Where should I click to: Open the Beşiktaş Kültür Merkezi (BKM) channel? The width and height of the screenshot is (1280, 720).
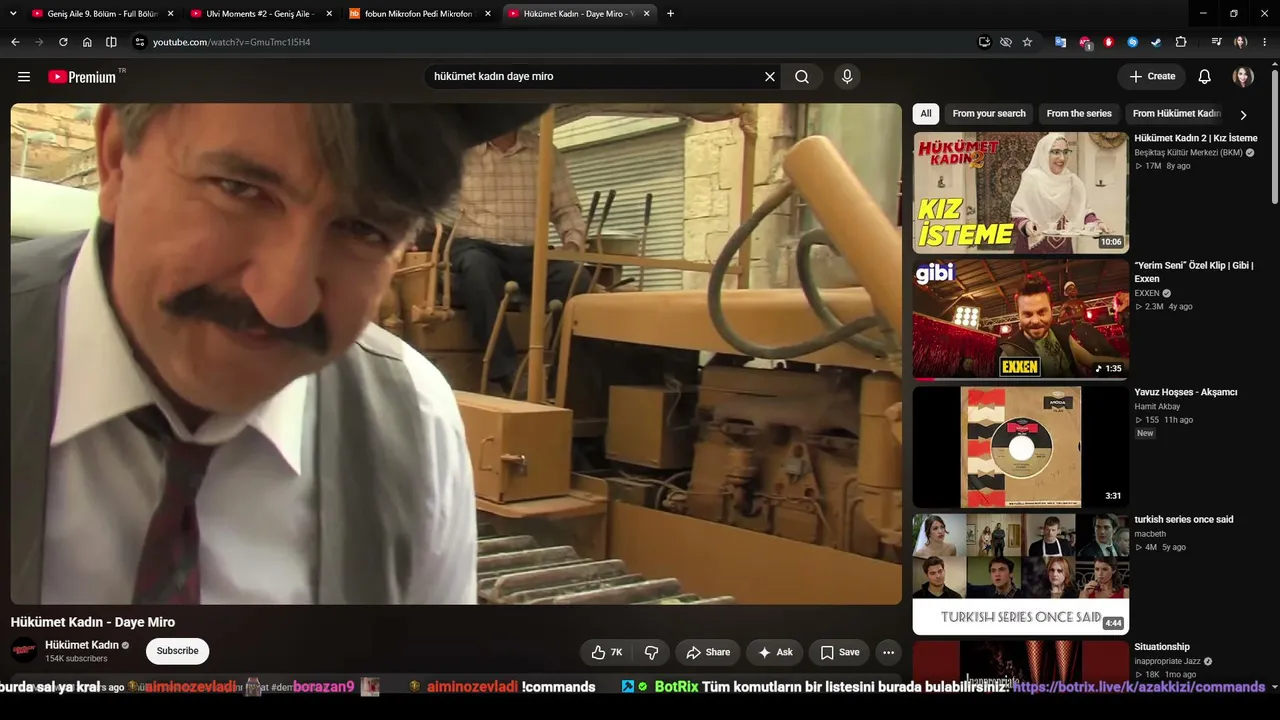click(x=1188, y=153)
